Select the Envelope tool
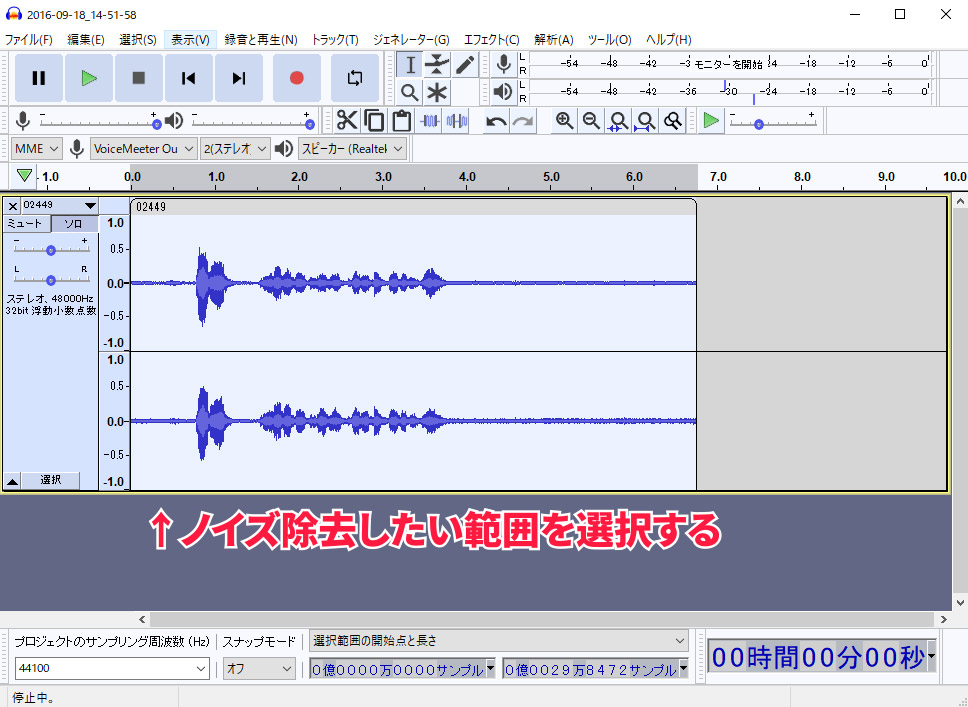This screenshot has height=707, width=968. (437, 64)
